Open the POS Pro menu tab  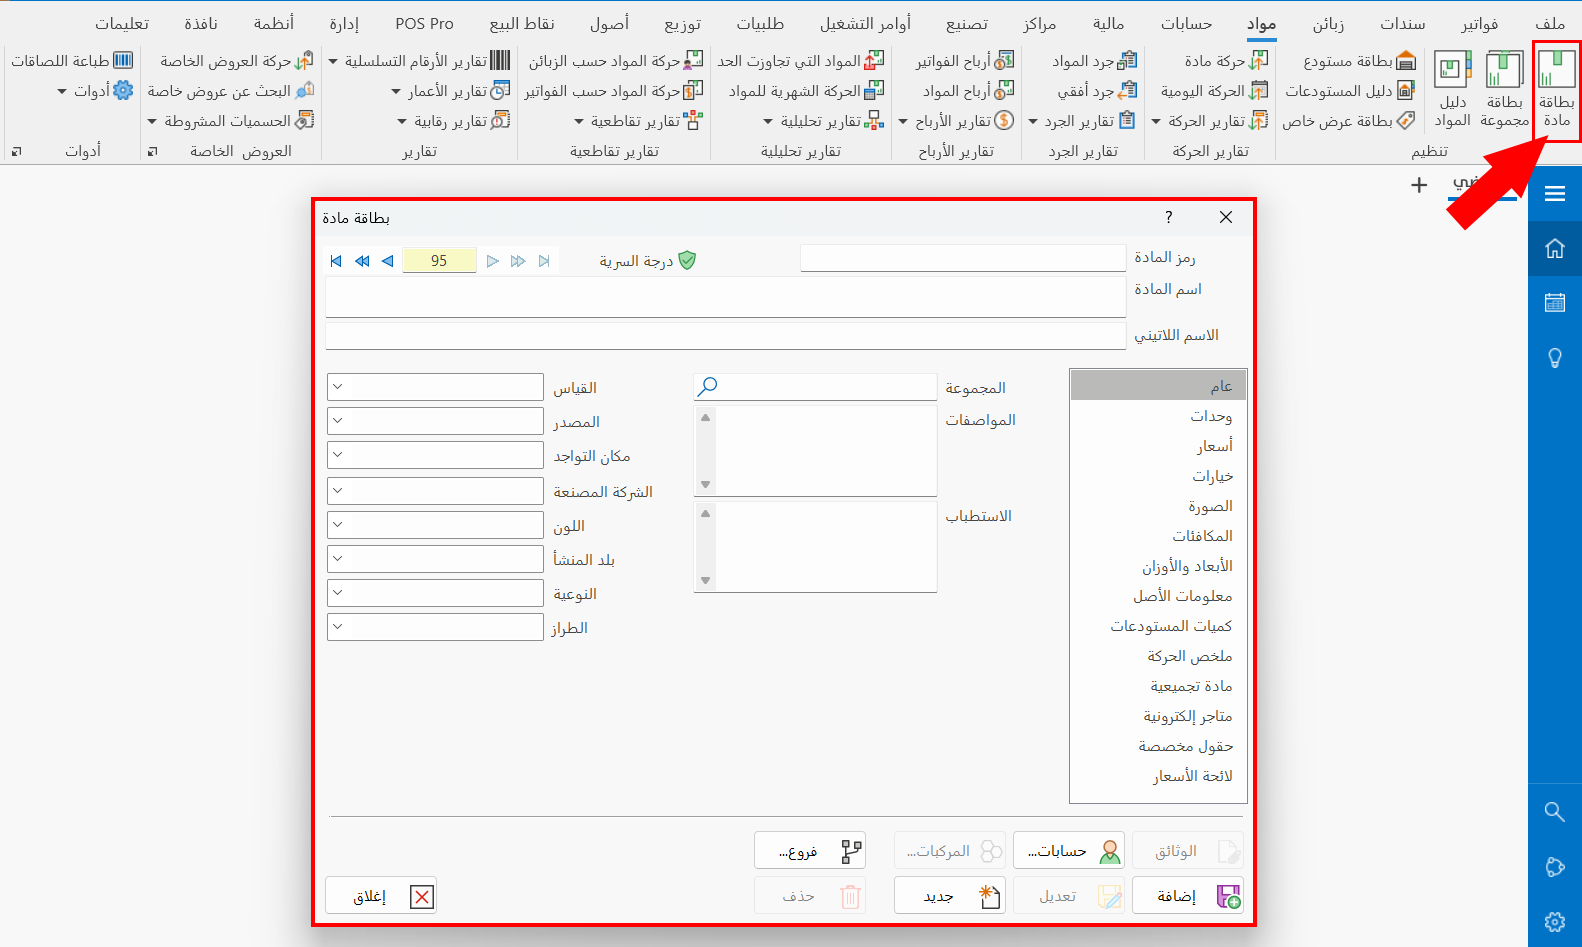click(x=424, y=23)
